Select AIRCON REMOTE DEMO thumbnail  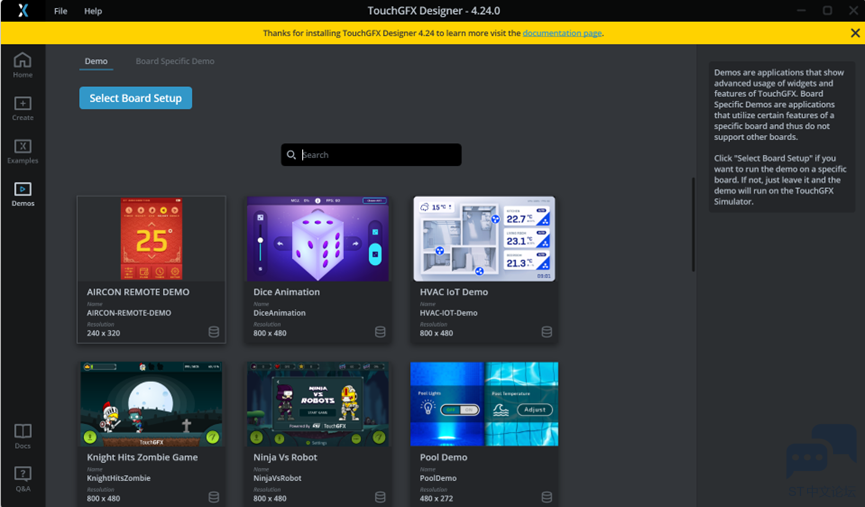coord(152,238)
